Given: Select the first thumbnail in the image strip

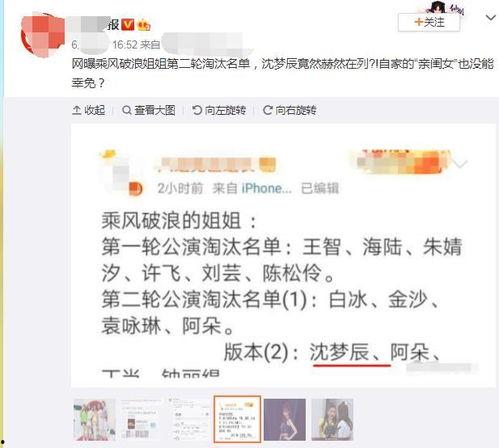Looking at the screenshot, I should [94, 420].
